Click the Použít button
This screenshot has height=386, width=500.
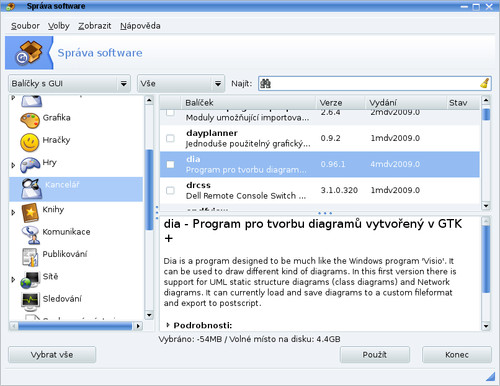click(375, 355)
